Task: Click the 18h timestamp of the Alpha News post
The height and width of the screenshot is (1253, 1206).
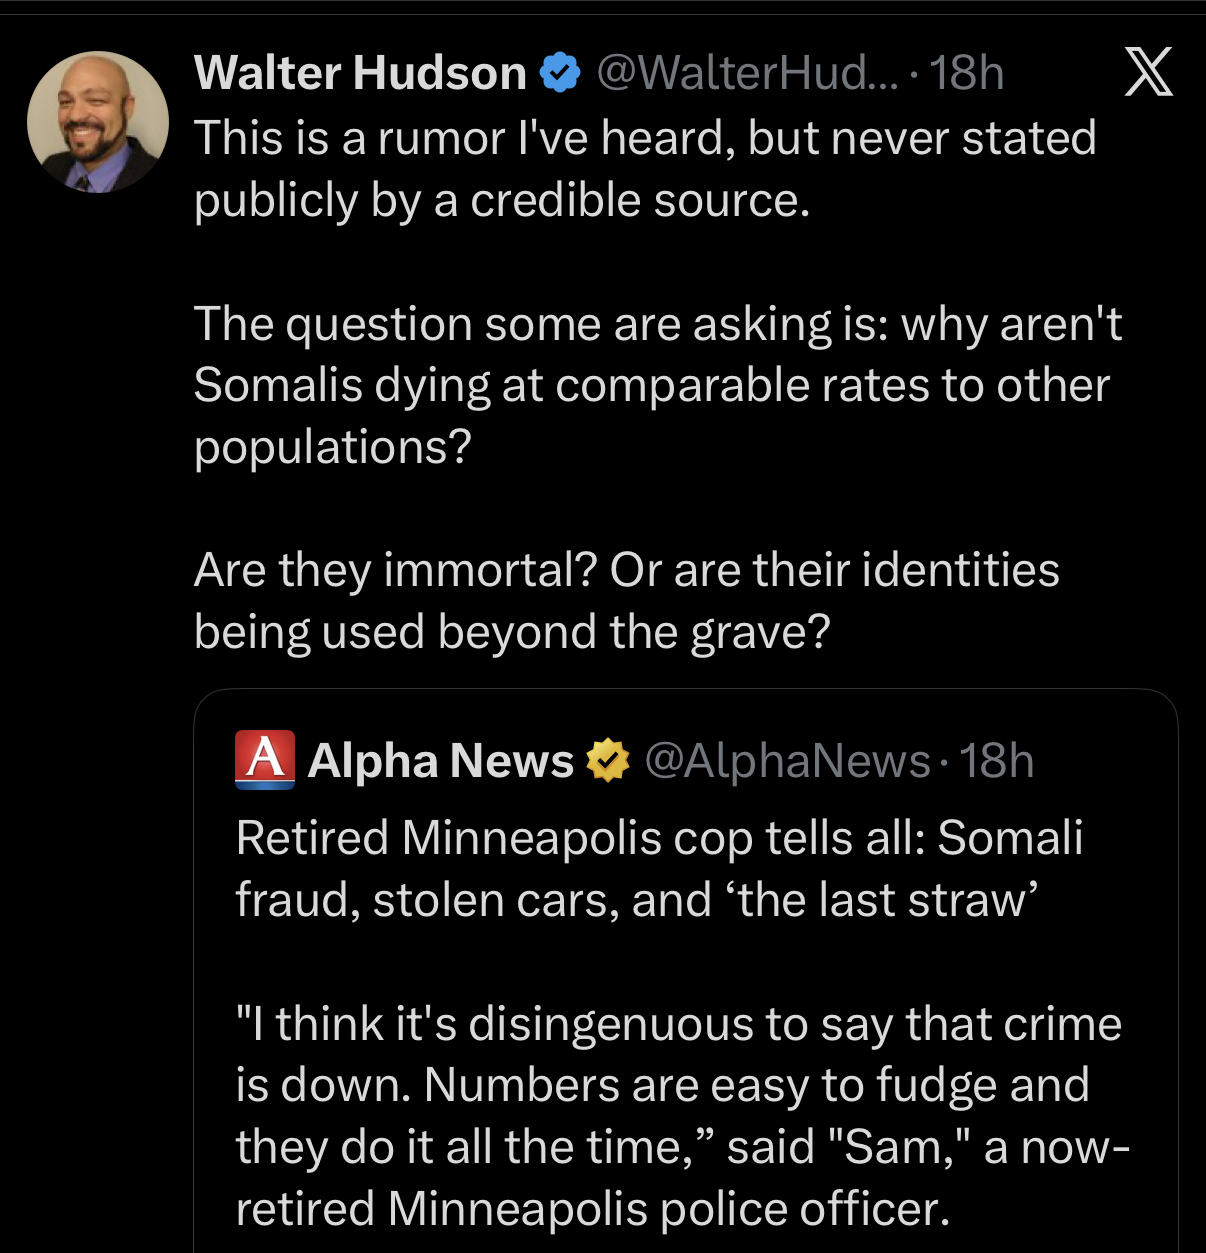Action: click(x=996, y=761)
